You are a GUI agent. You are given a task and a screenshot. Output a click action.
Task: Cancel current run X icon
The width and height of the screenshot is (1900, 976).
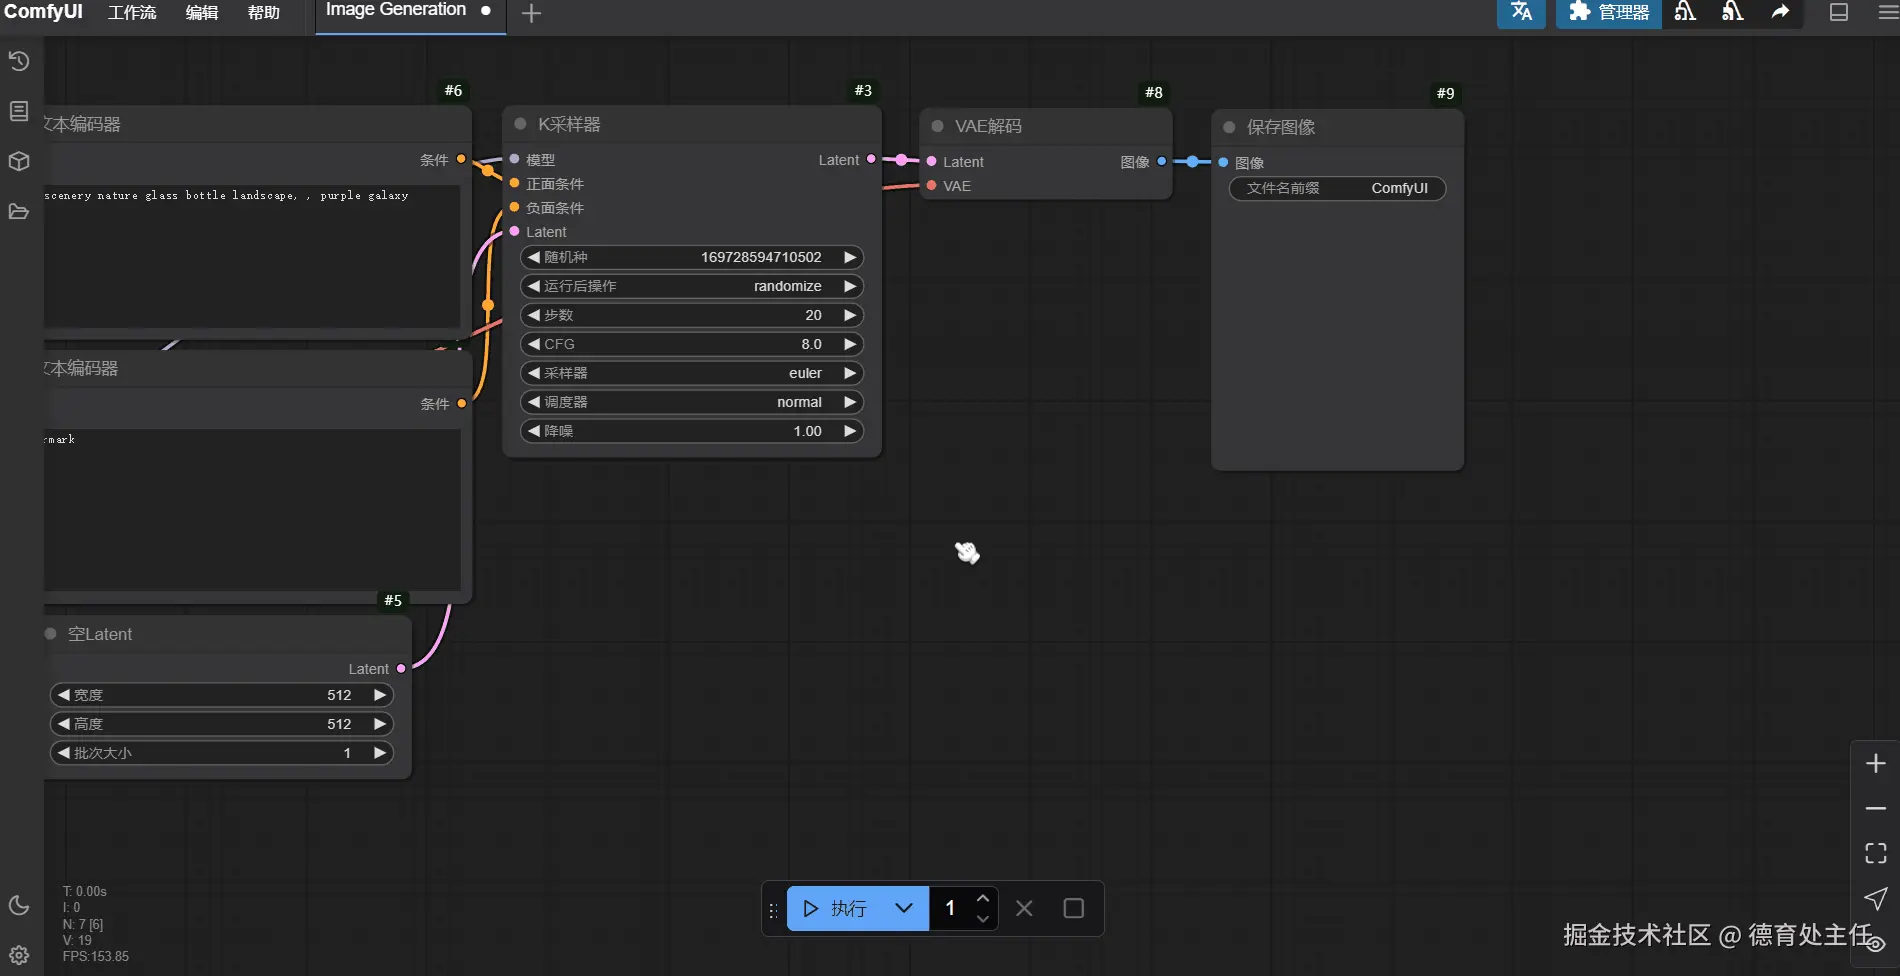tap(1024, 908)
